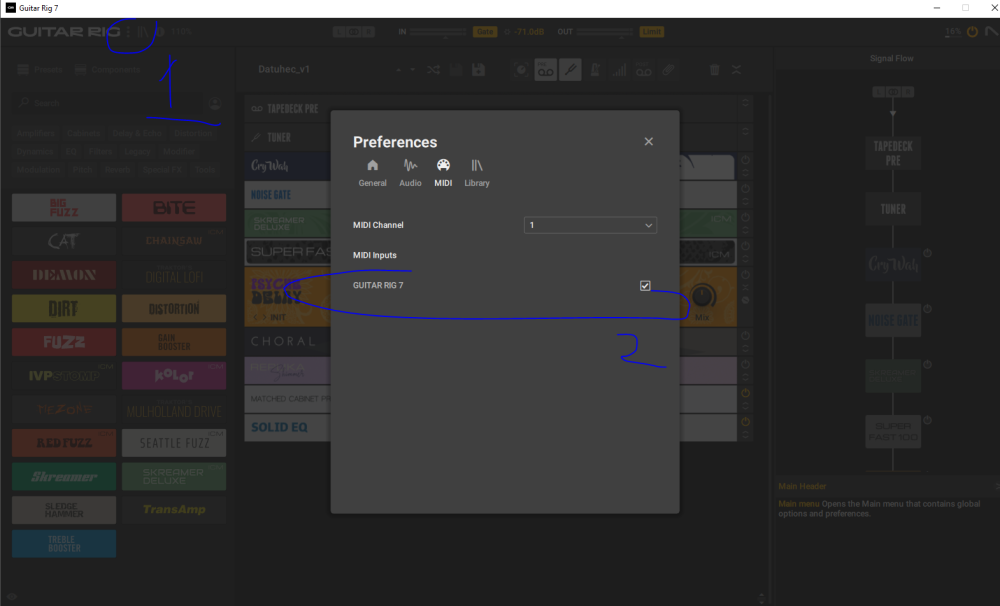This screenshot has height=606, width=1000.
Task: Uncheck the GUITAR RIG 7 MIDI input
Action: pos(645,286)
